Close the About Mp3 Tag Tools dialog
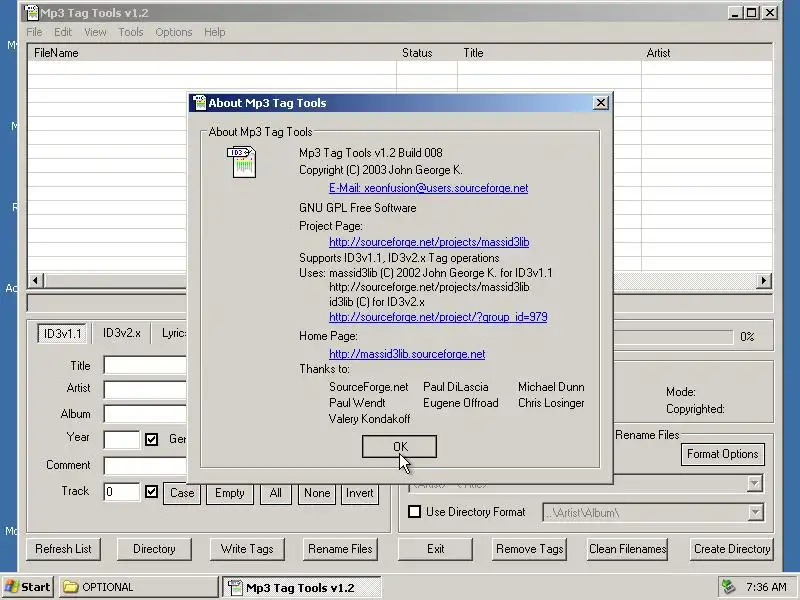Viewport: 800px width, 600px height. (x=601, y=103)
